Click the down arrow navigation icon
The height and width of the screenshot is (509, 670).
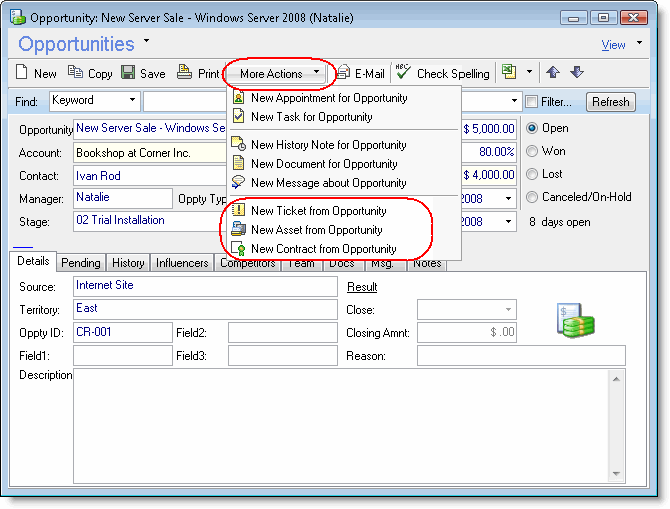(576, 73)
